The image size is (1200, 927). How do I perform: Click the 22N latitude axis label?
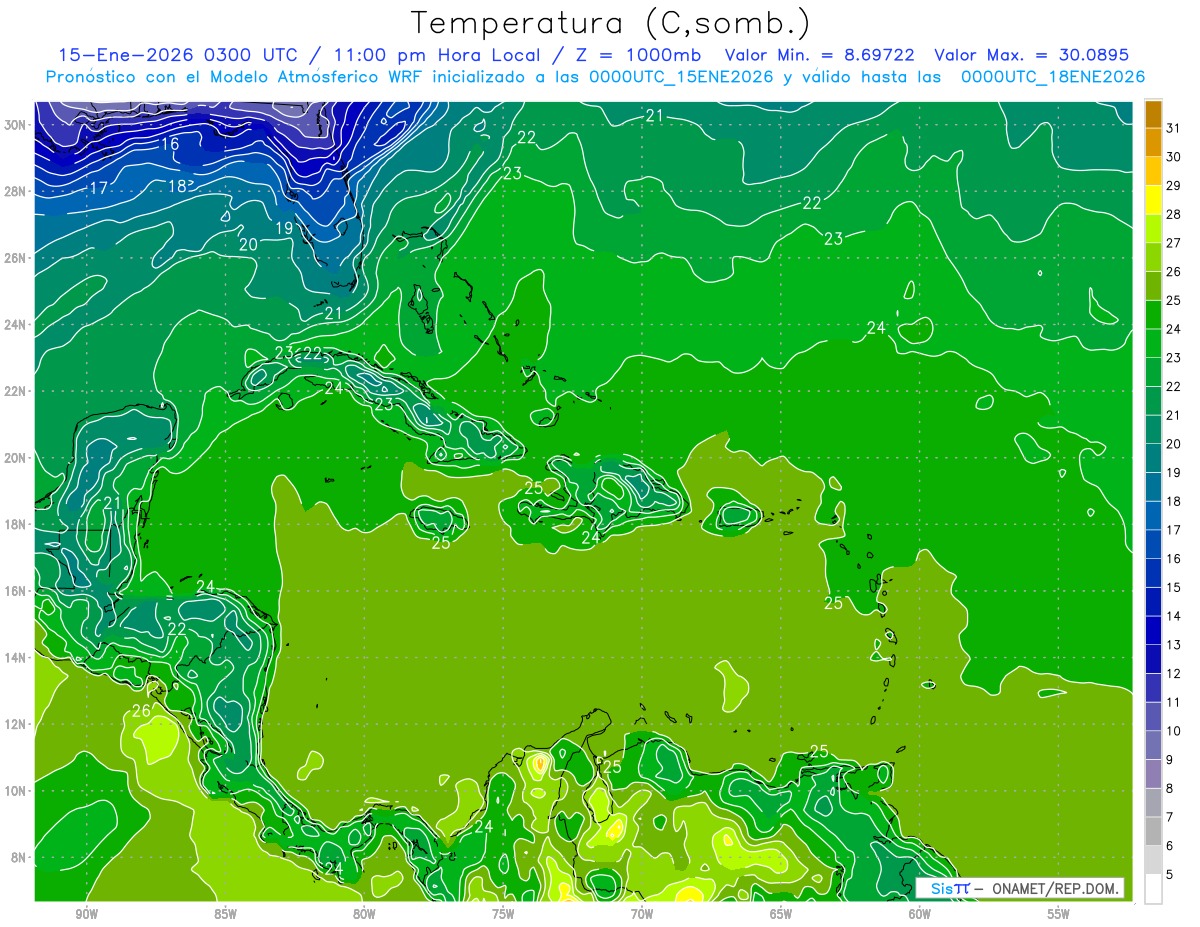[x=16, y=391]
